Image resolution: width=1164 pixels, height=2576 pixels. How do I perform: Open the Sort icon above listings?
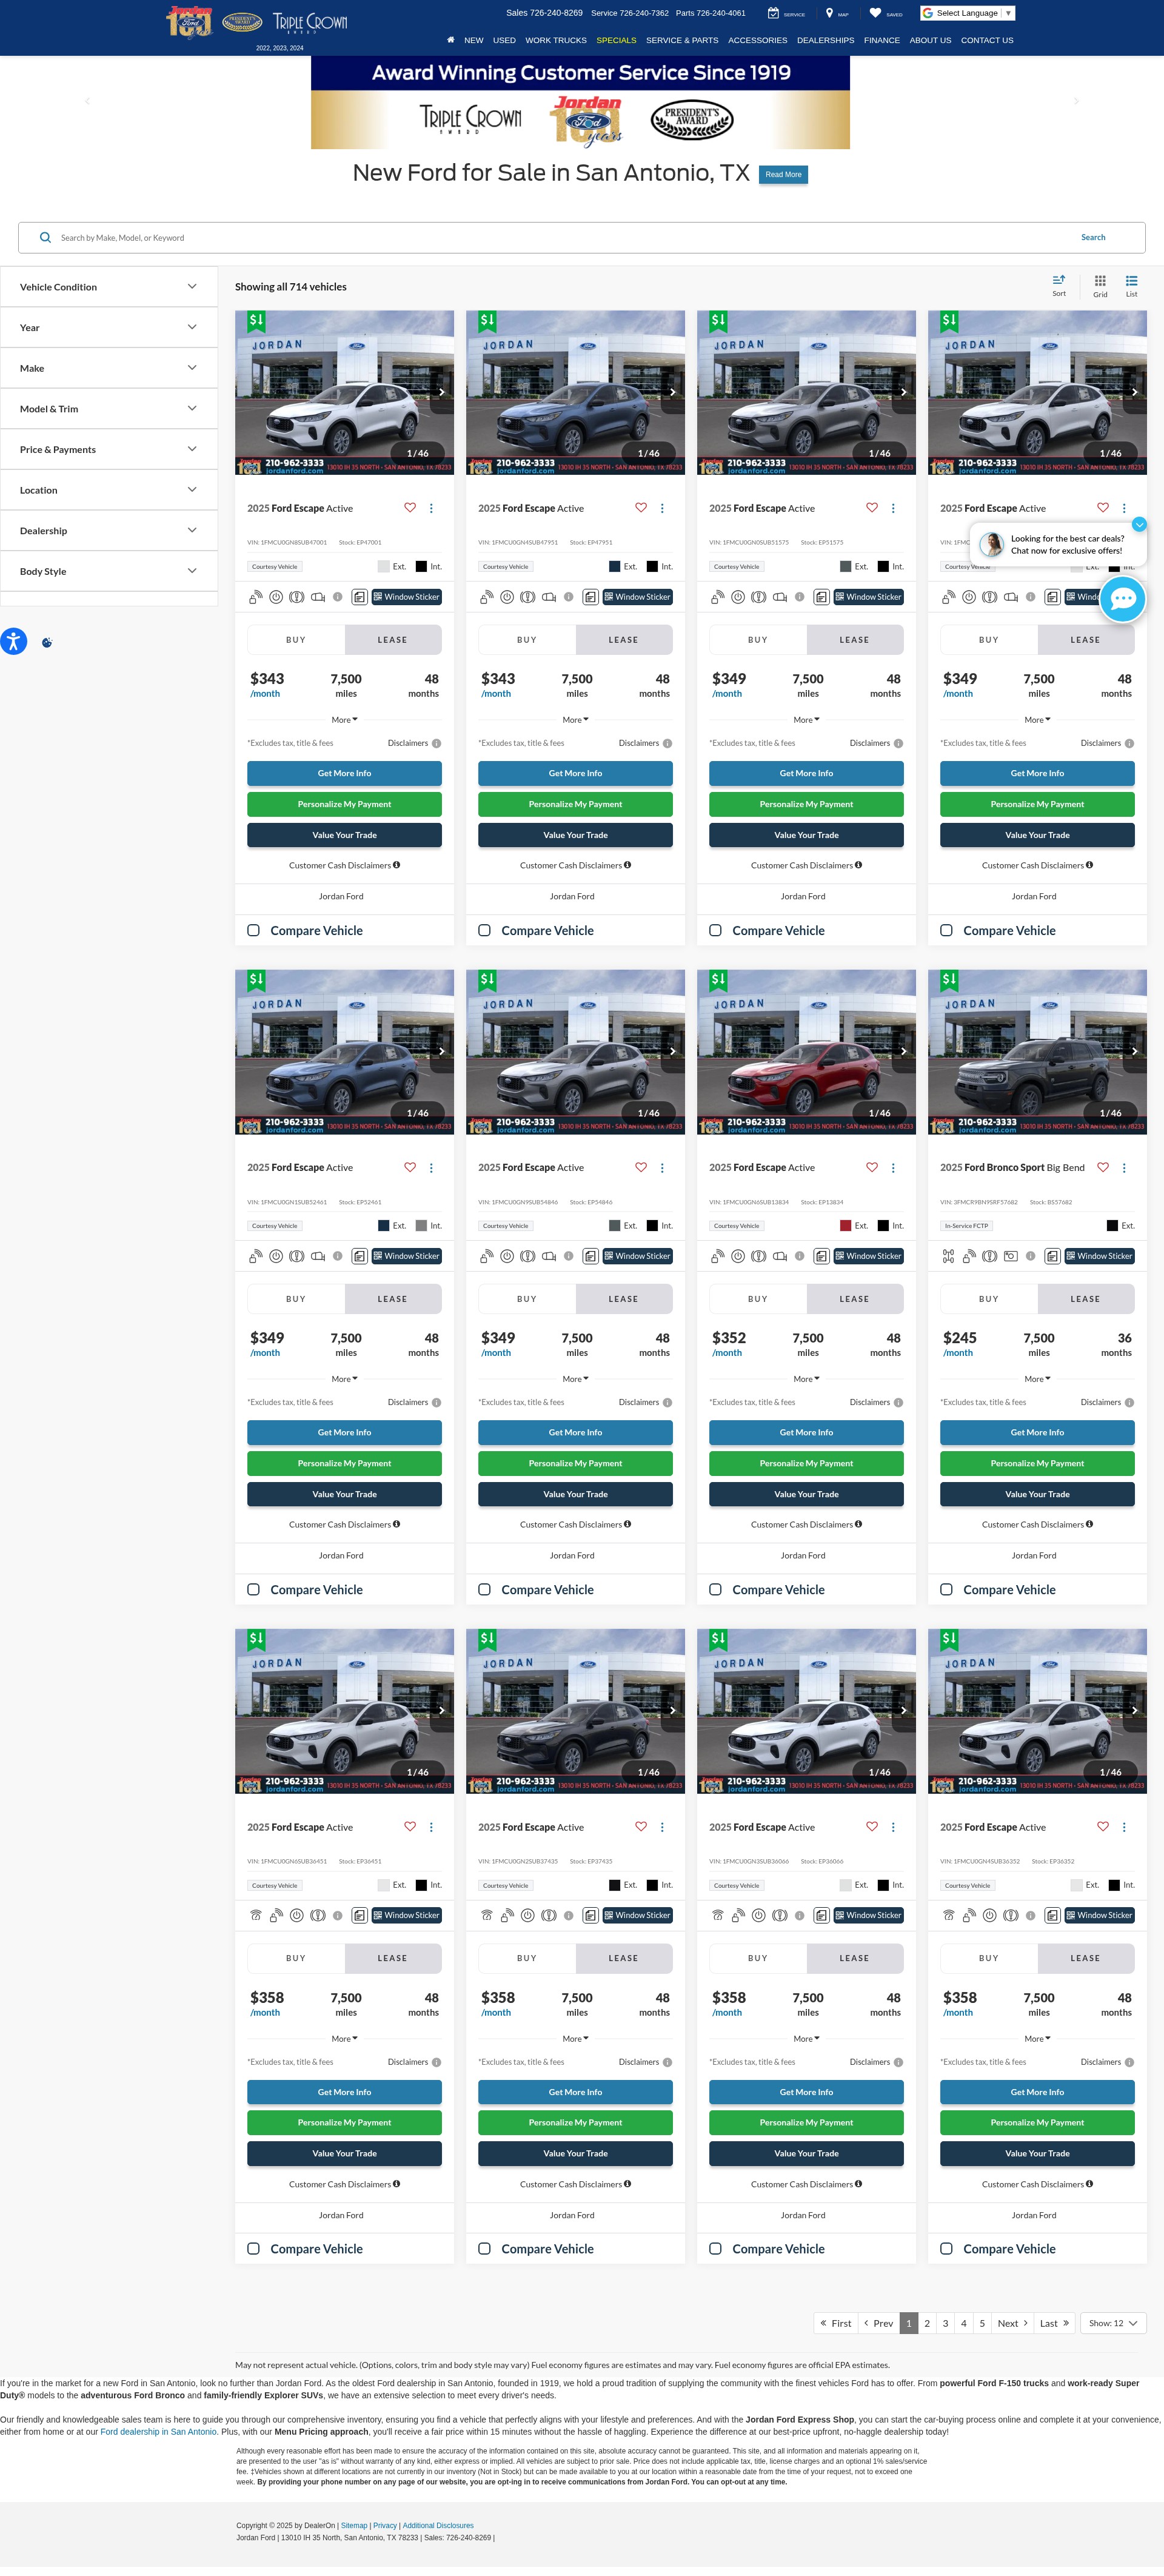1059,285
